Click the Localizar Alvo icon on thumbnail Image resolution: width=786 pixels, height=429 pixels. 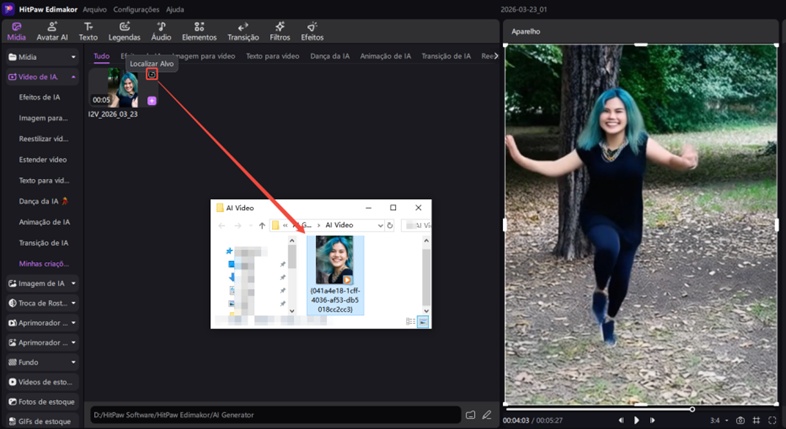tap(151, 75)
